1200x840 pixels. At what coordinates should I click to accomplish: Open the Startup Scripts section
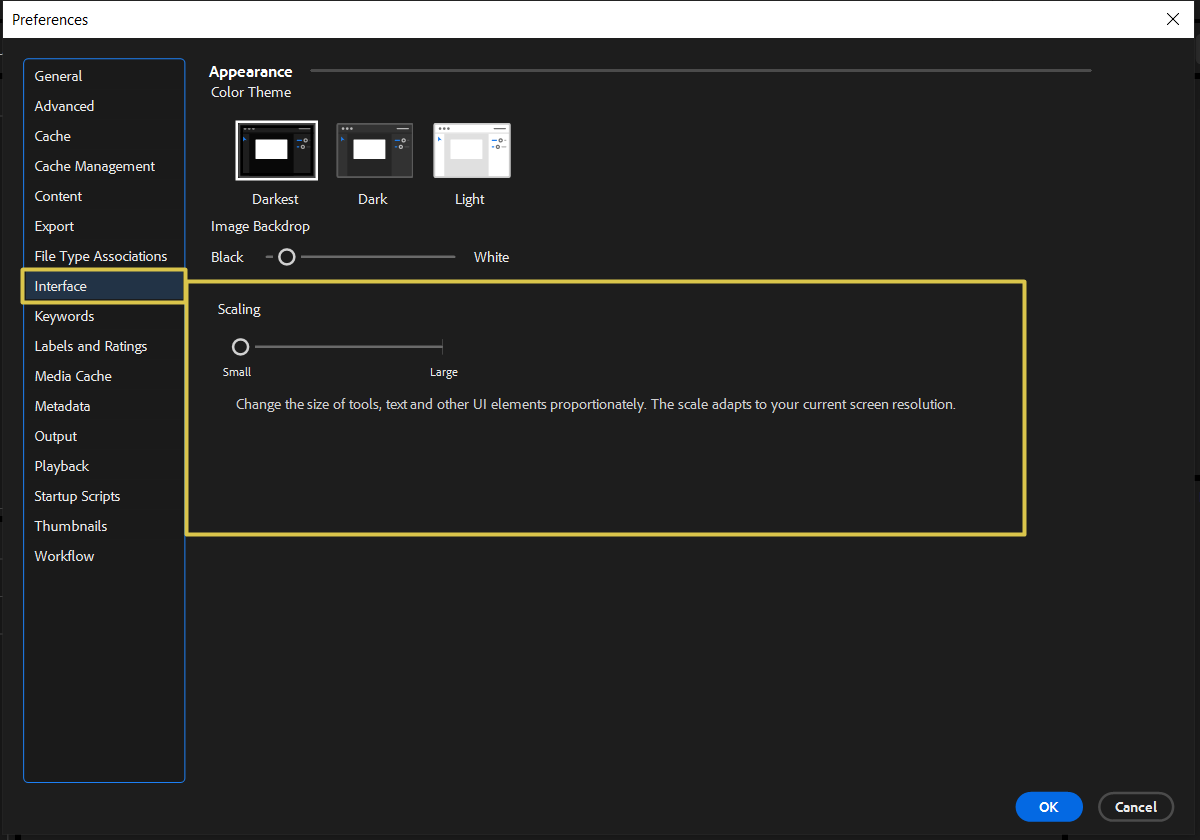(x=77, y=496)
